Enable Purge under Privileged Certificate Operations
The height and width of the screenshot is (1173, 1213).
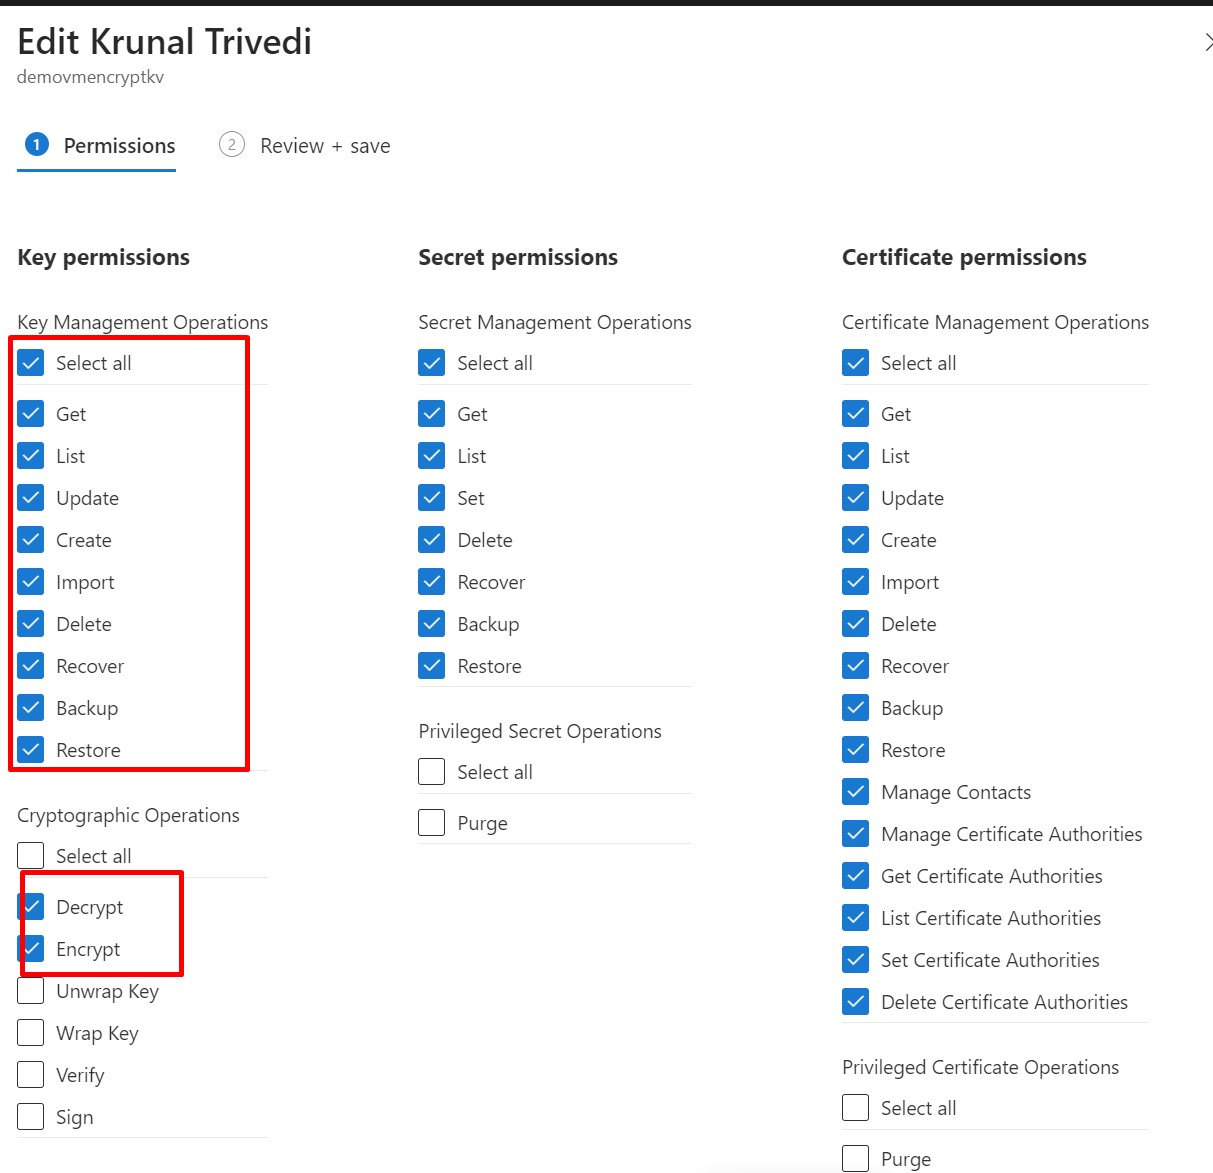point(856,1159)
